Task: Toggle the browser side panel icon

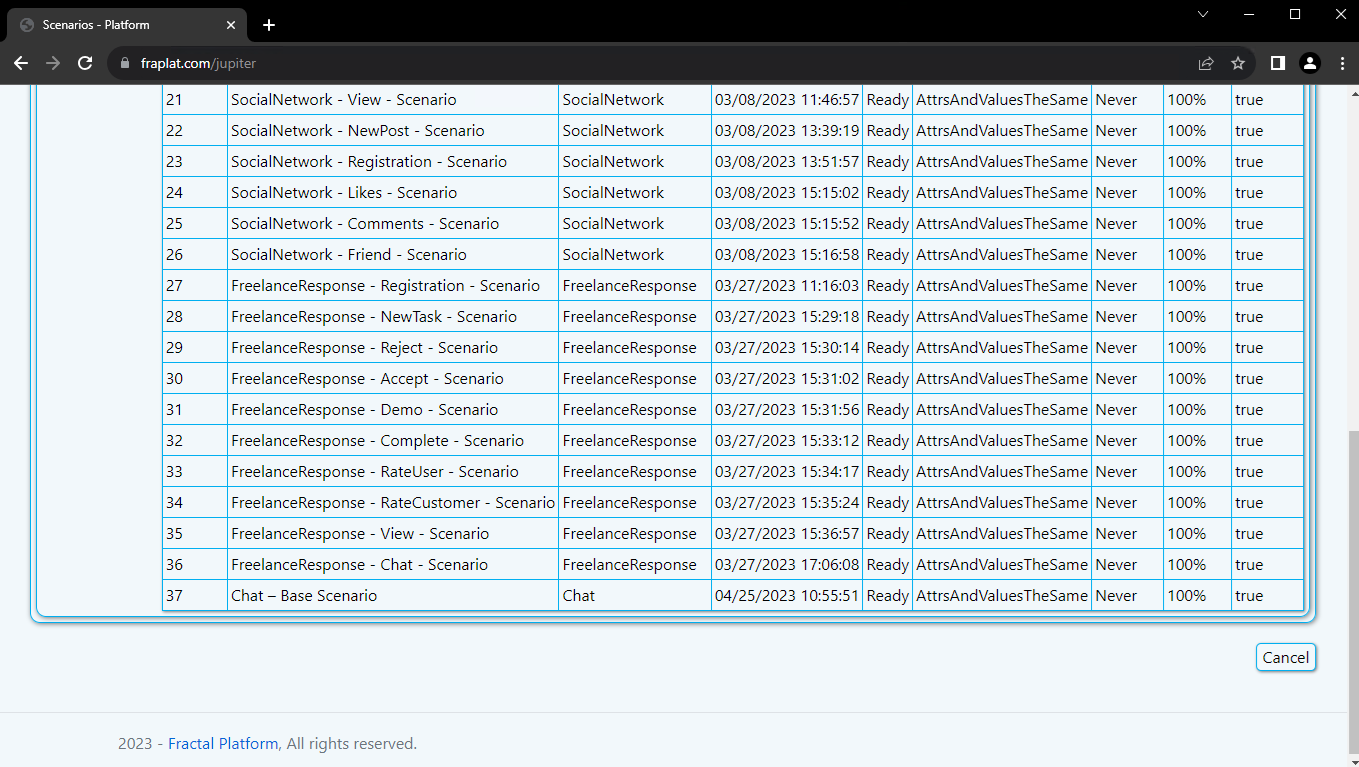Action: pos(1277,63)
